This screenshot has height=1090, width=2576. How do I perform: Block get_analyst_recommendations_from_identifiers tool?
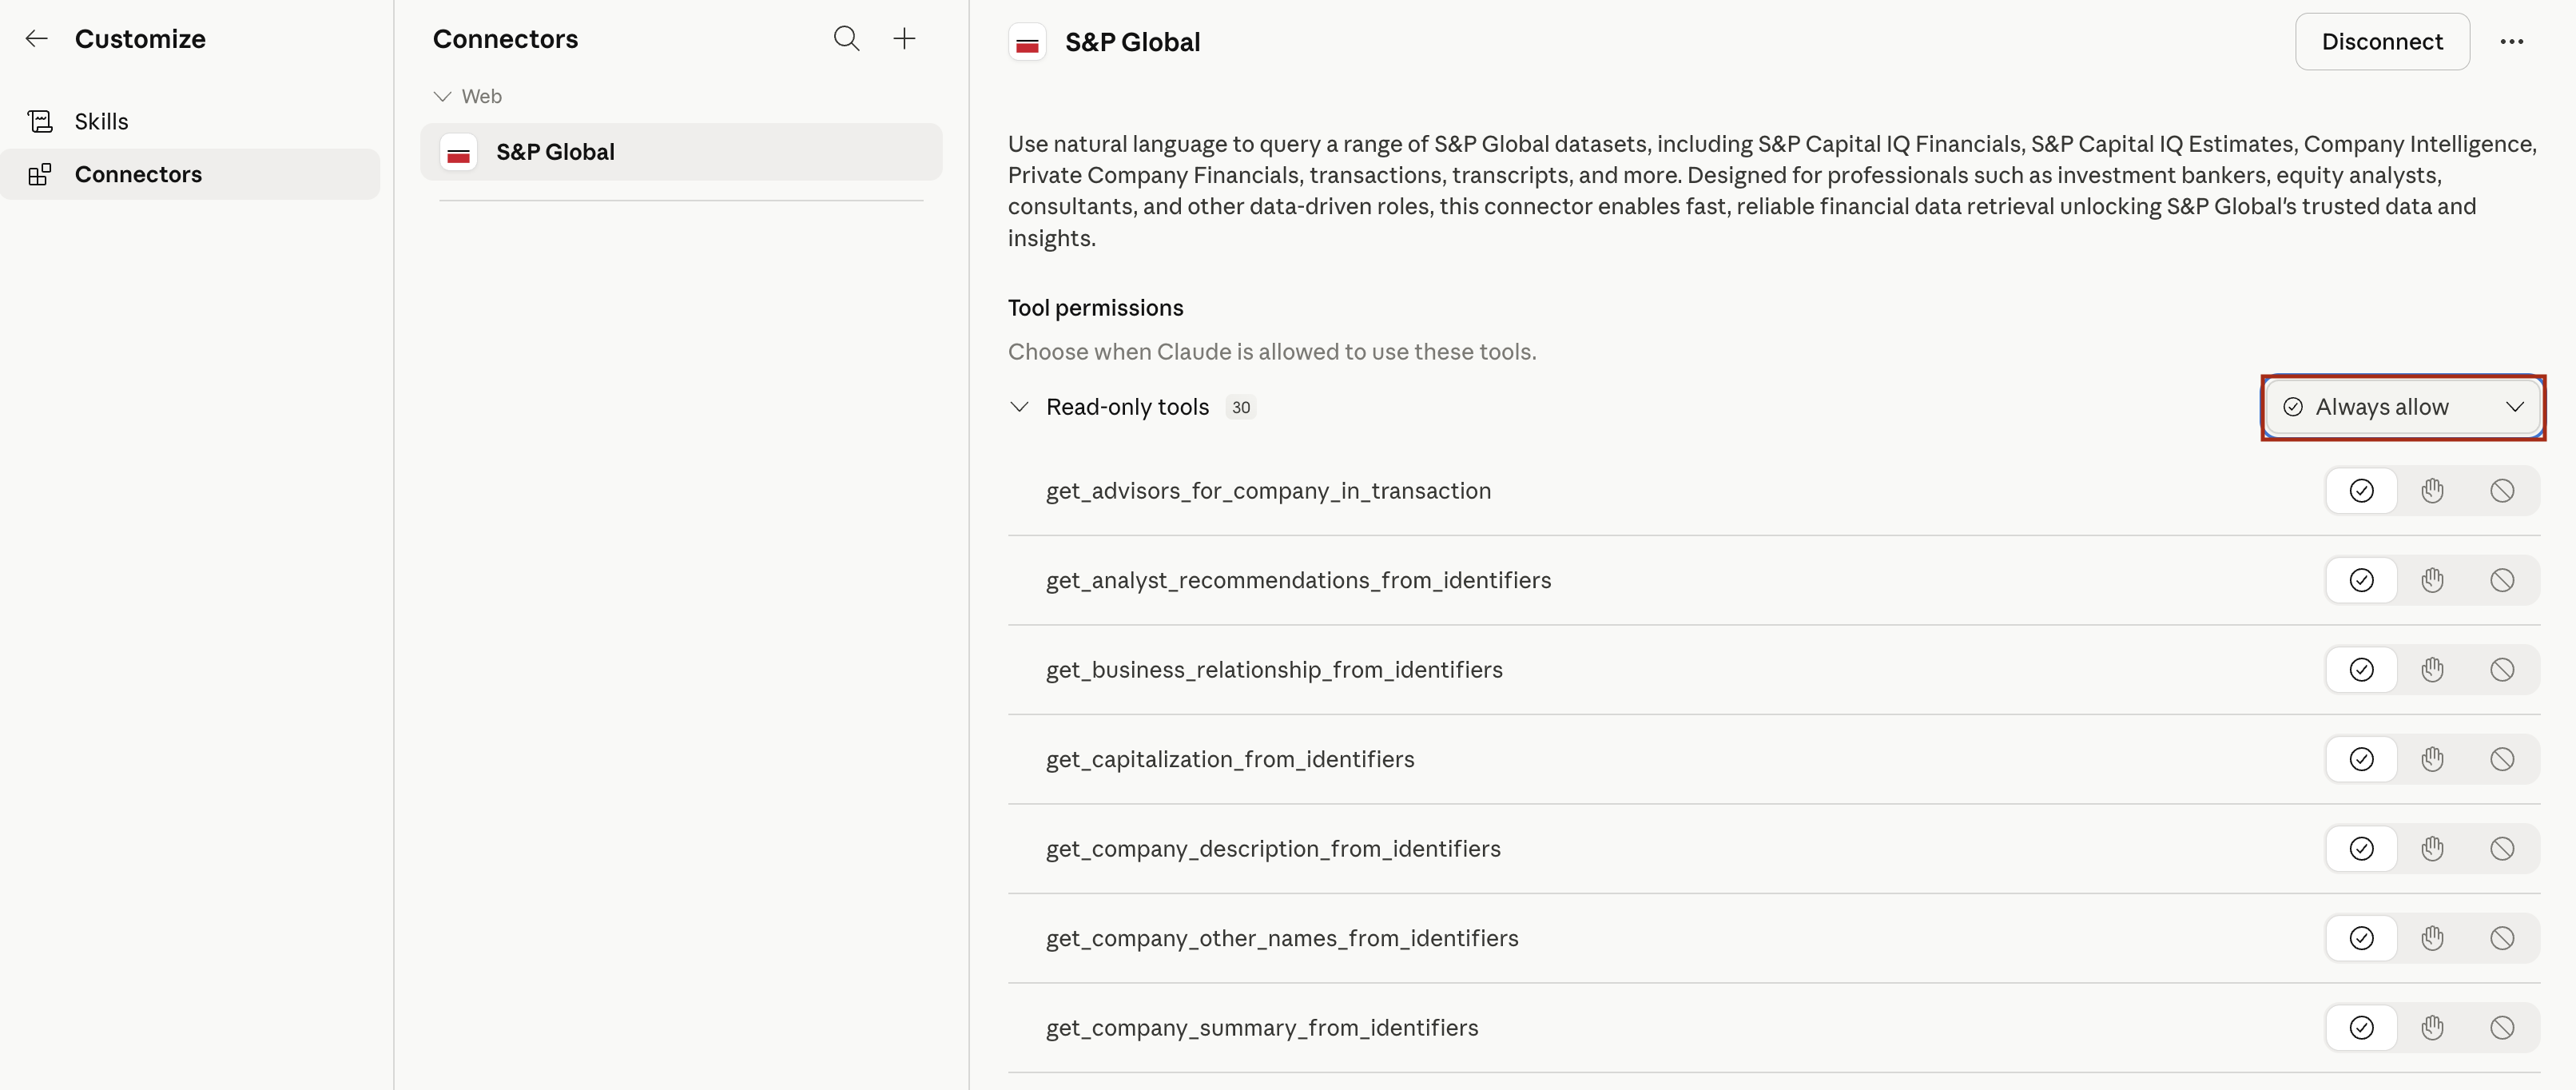(2502, 580)
